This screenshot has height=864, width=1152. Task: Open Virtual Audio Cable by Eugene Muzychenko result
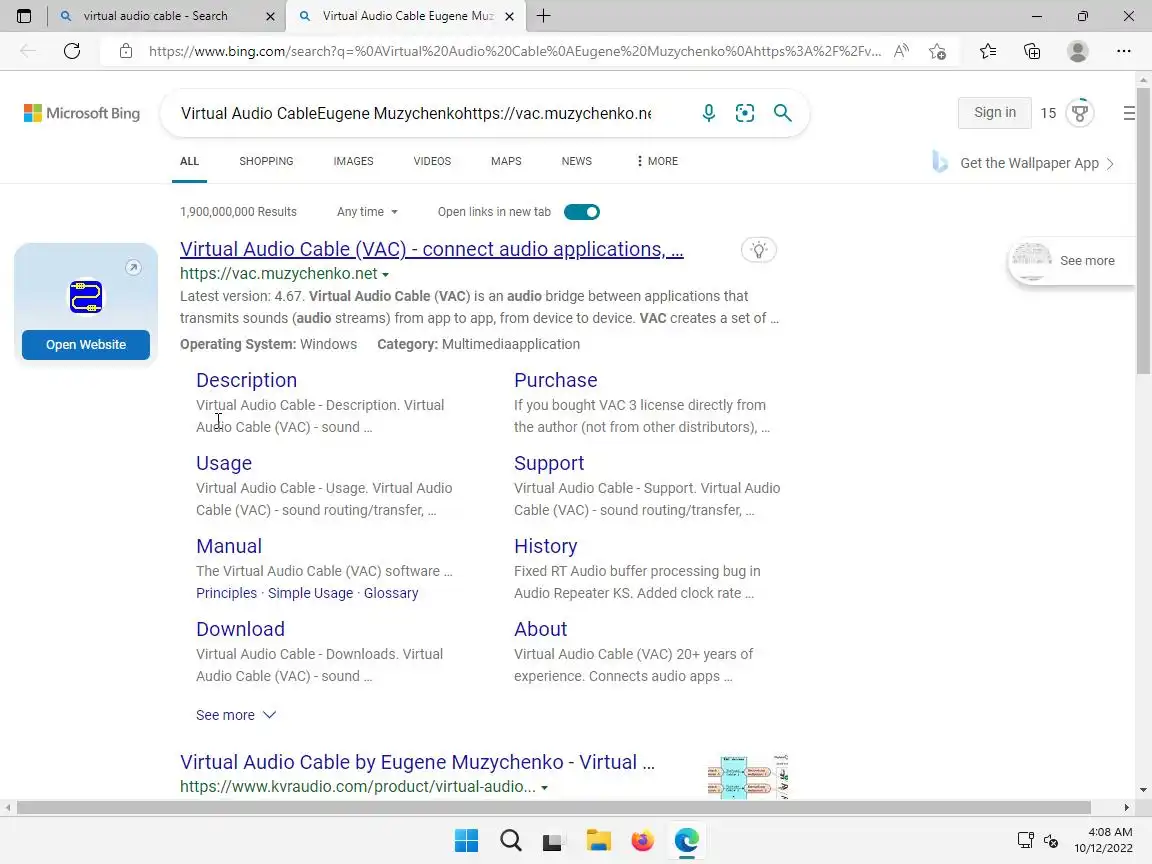[417, 762]
